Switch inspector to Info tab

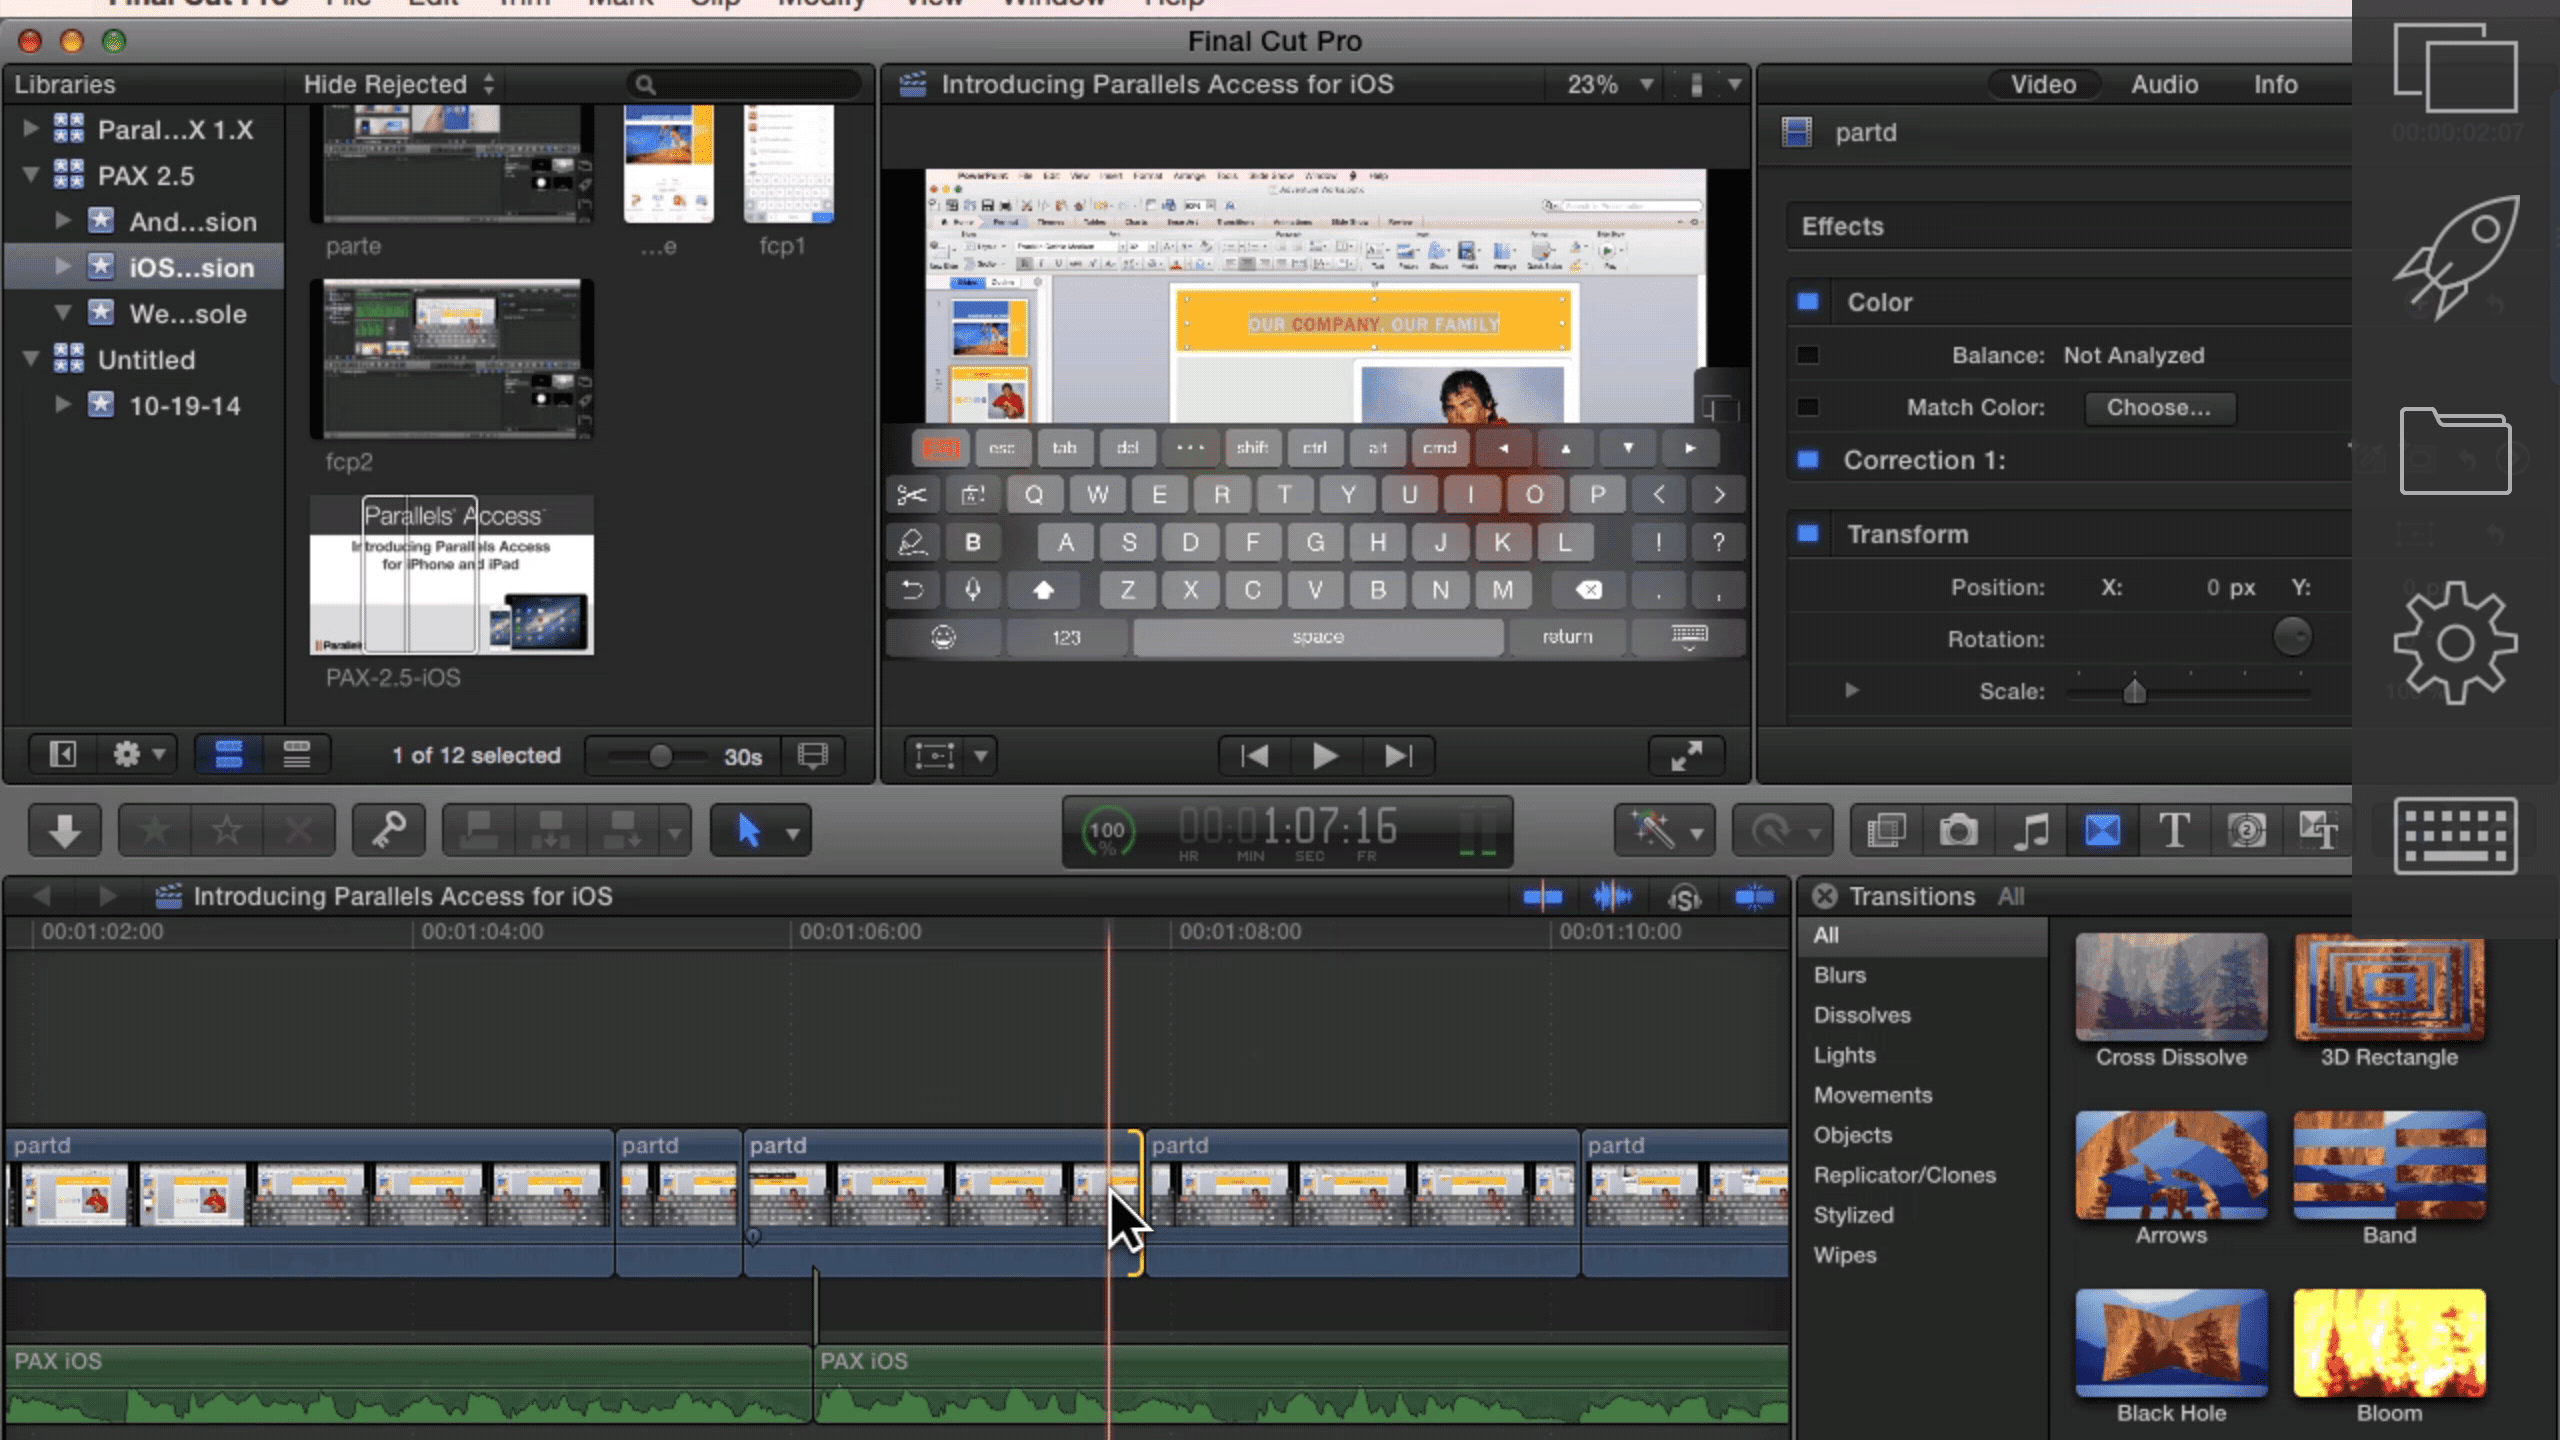pos(2275,84)
